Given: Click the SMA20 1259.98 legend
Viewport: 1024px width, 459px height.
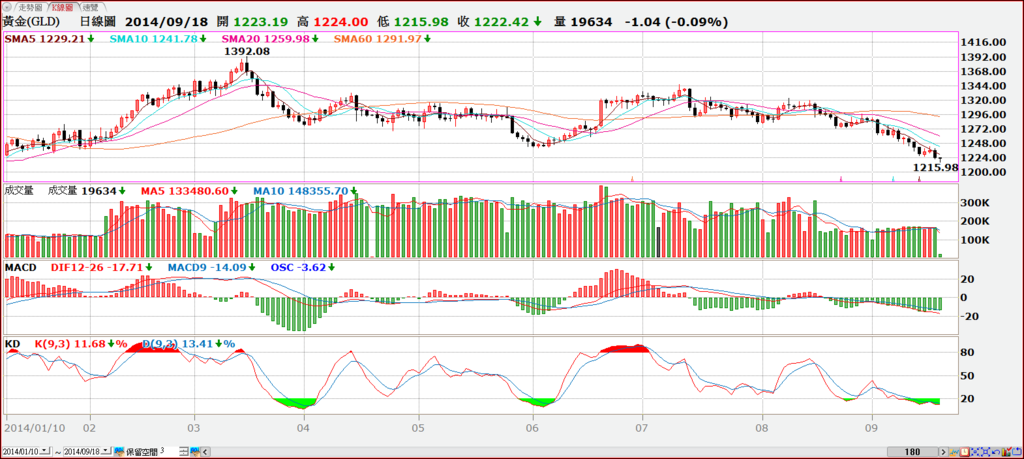Looking at the screenshot, I should pyautogui.click(x=270, y=39).
